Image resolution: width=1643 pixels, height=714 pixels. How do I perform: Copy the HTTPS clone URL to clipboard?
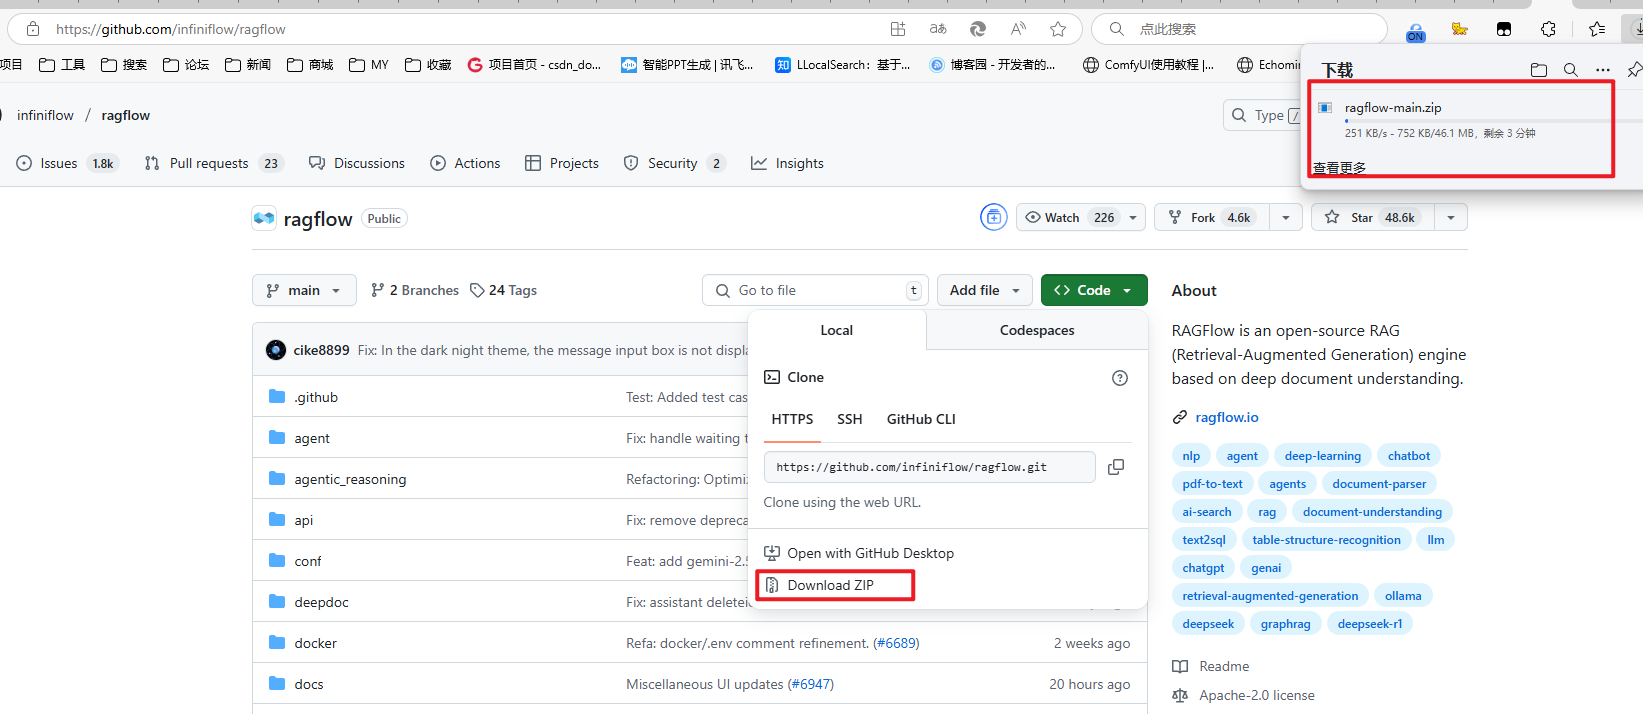(x=1116, y=467)
